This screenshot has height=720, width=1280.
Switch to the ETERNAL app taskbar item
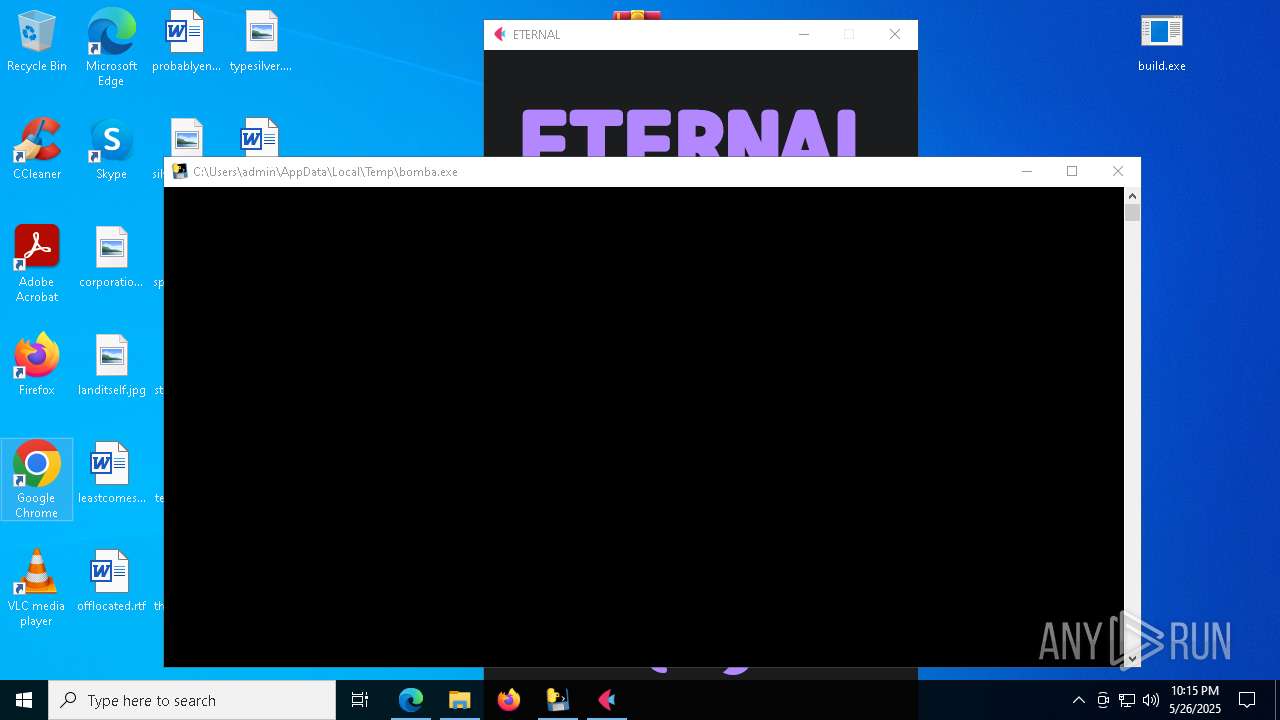coord(606,700)
